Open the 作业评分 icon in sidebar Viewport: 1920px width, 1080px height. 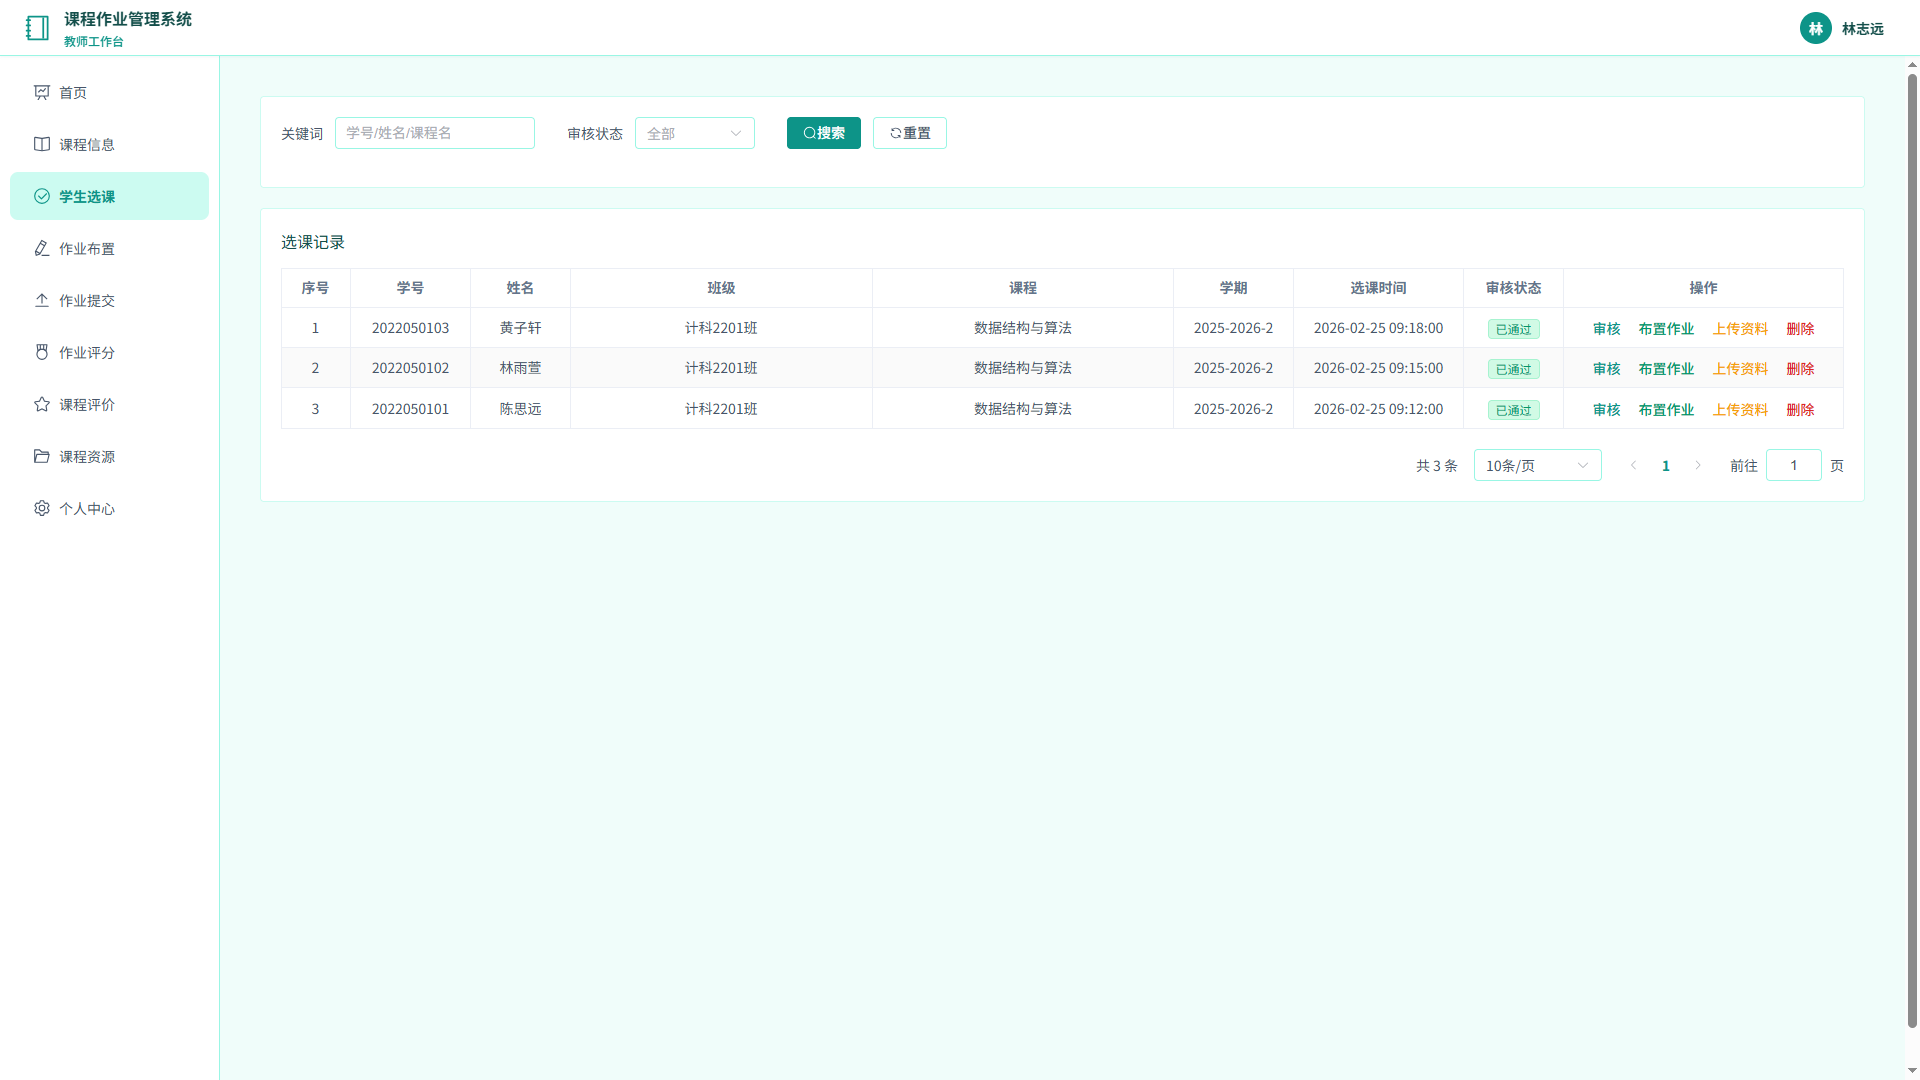[x=42, y=352]
